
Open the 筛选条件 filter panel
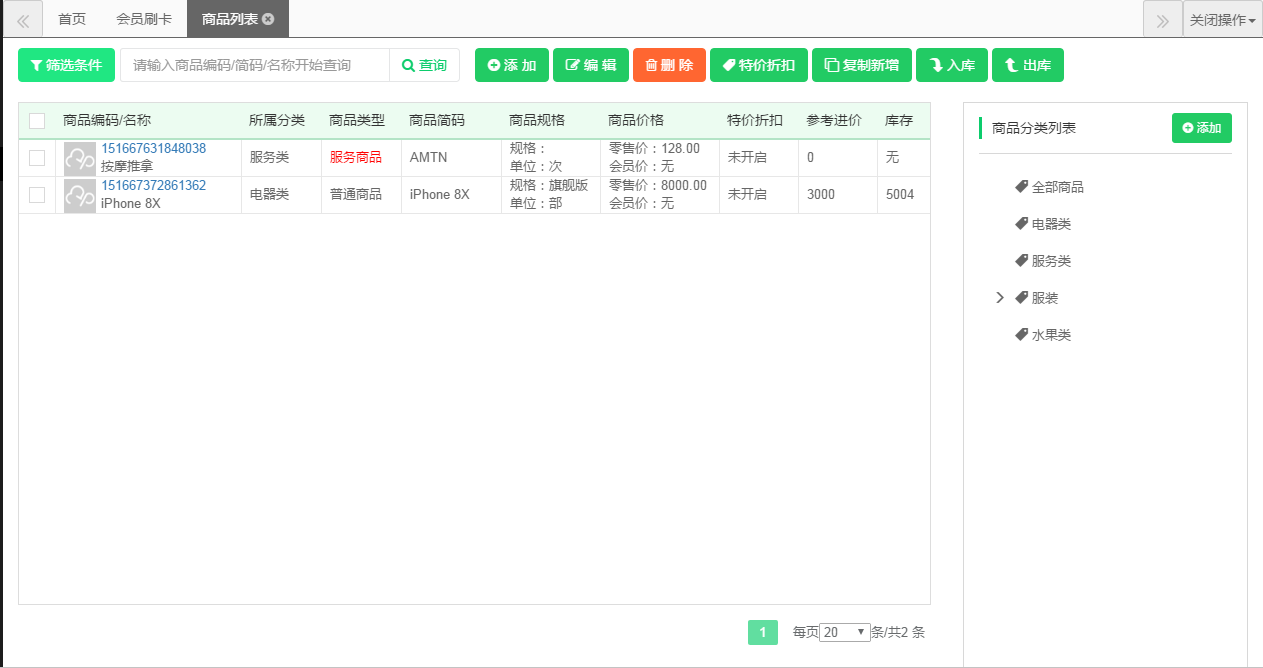coord(66,64)
